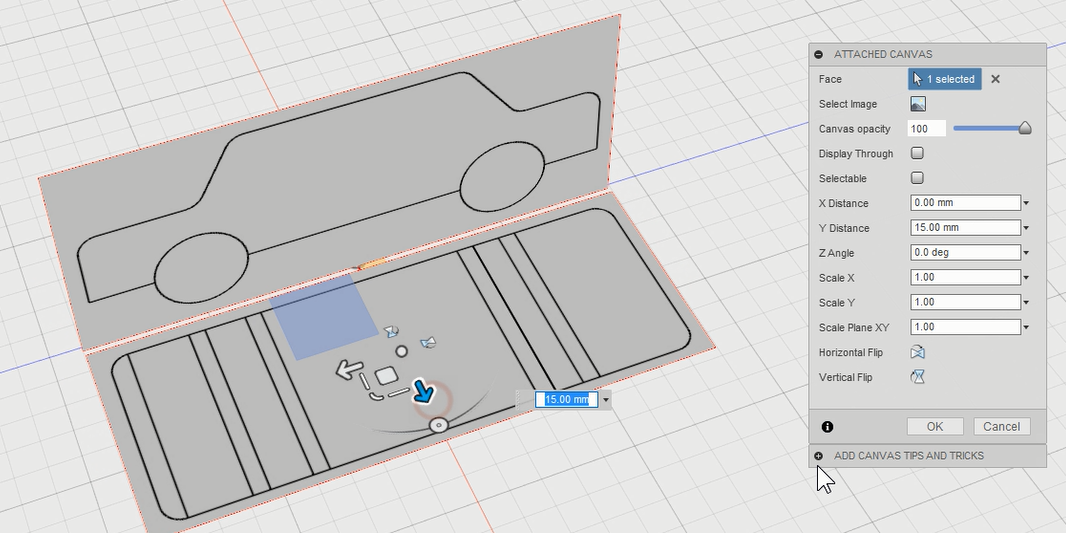Image resolution: width=1066 pixels, height=533 pixels.
Task: Confirm the canvas with OK
Action: point(935,426)
